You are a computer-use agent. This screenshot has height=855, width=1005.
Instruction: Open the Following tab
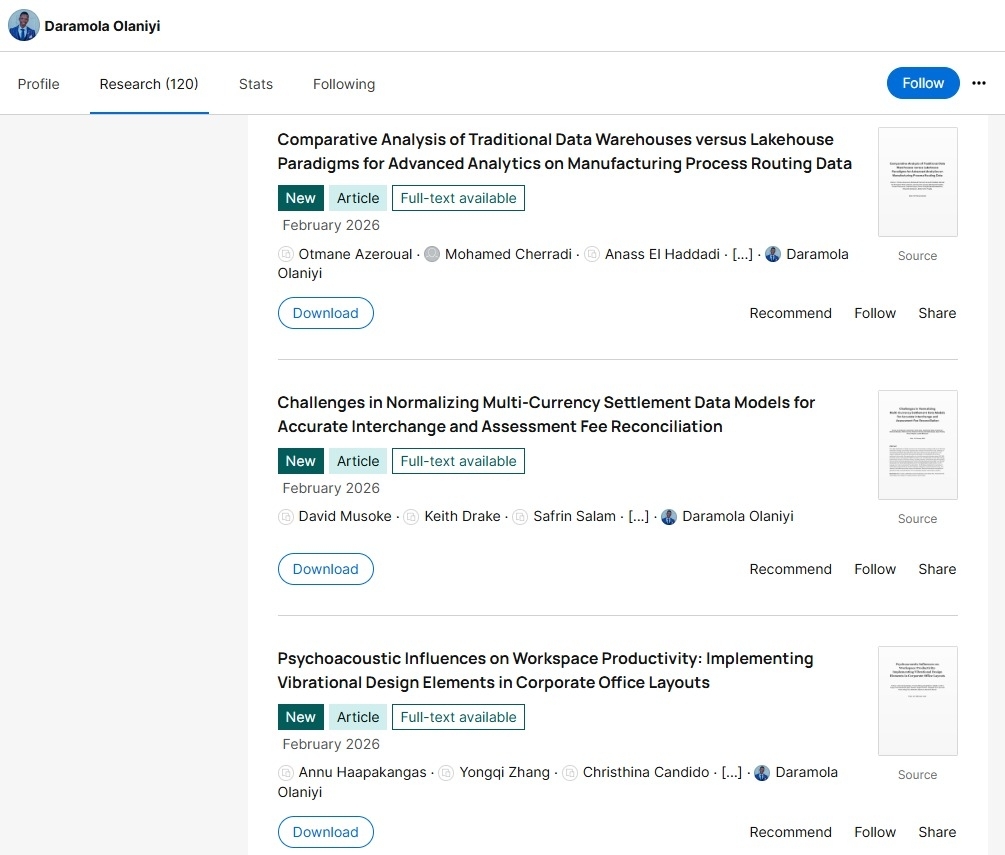click(343, 84)
